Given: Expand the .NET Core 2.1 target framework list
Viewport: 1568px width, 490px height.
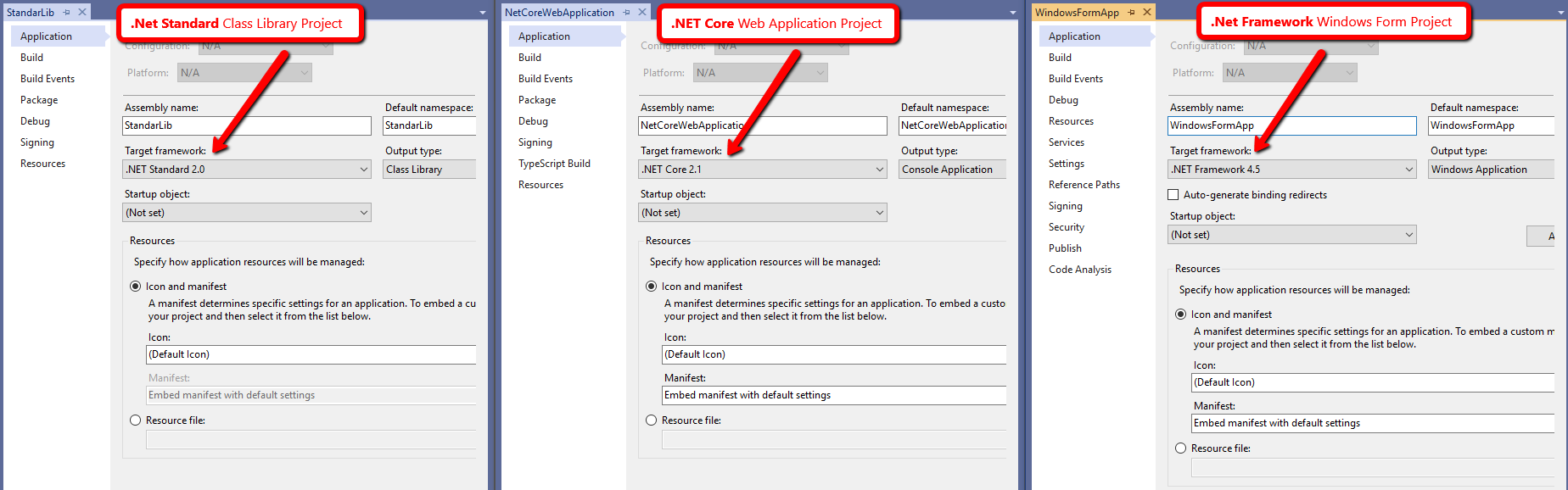Looking at the screenshot, I should [762, 170].
